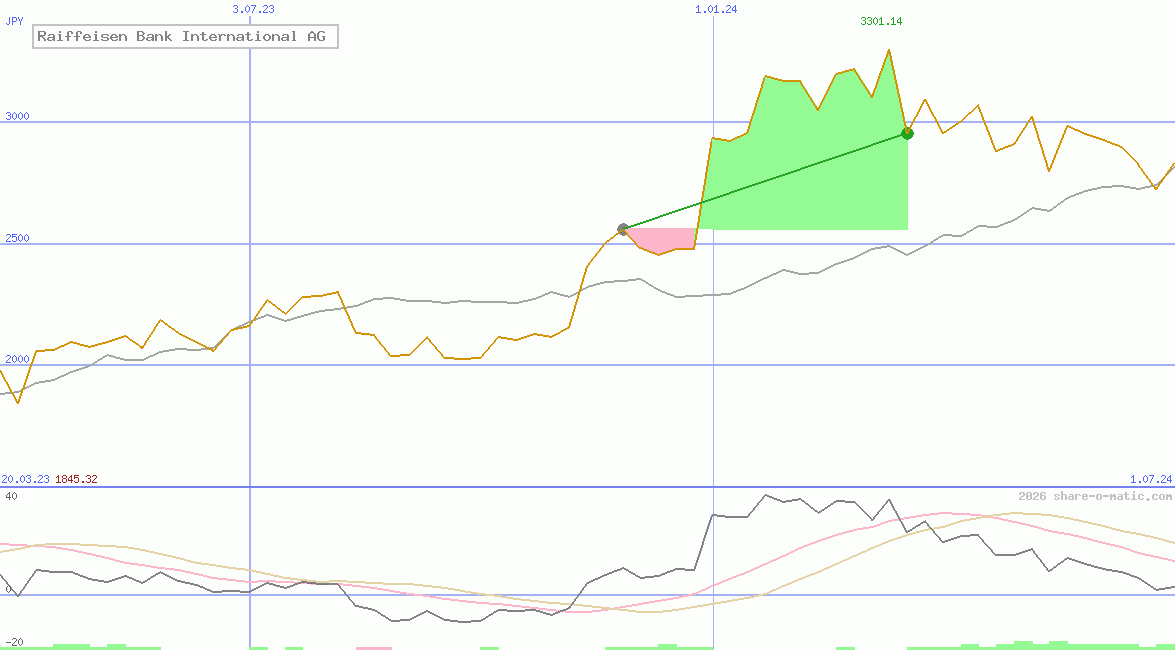This screenshot has width=1175, height=650.
Task: Click the 2000 price axis label
Action: point(17,359)
